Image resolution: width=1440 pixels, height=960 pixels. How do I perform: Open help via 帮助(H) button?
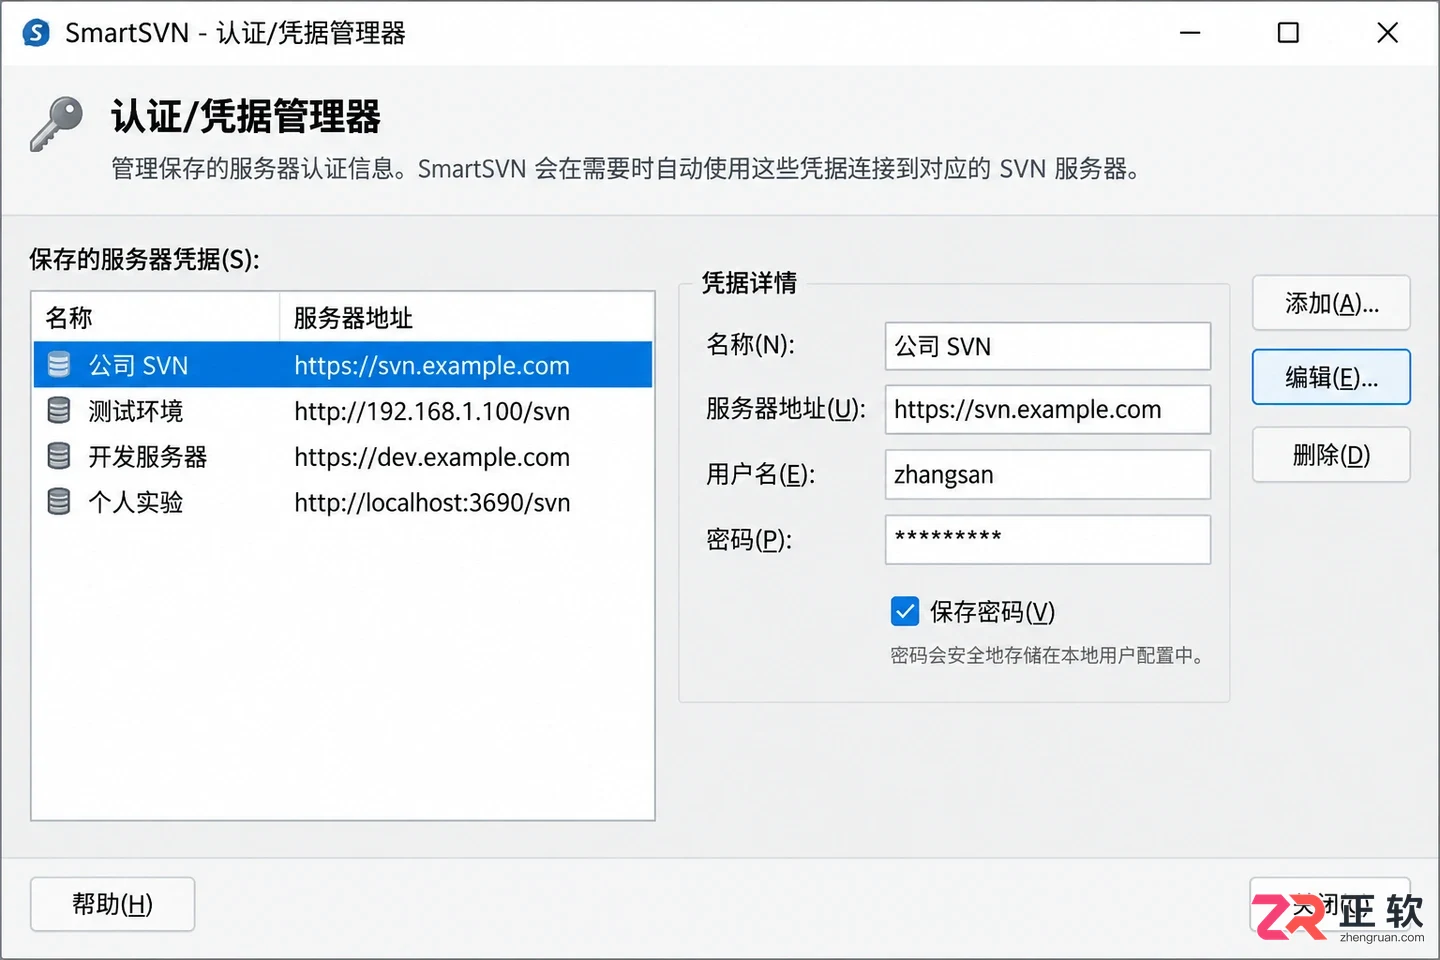pyautogui.click(x=113, y=904)
